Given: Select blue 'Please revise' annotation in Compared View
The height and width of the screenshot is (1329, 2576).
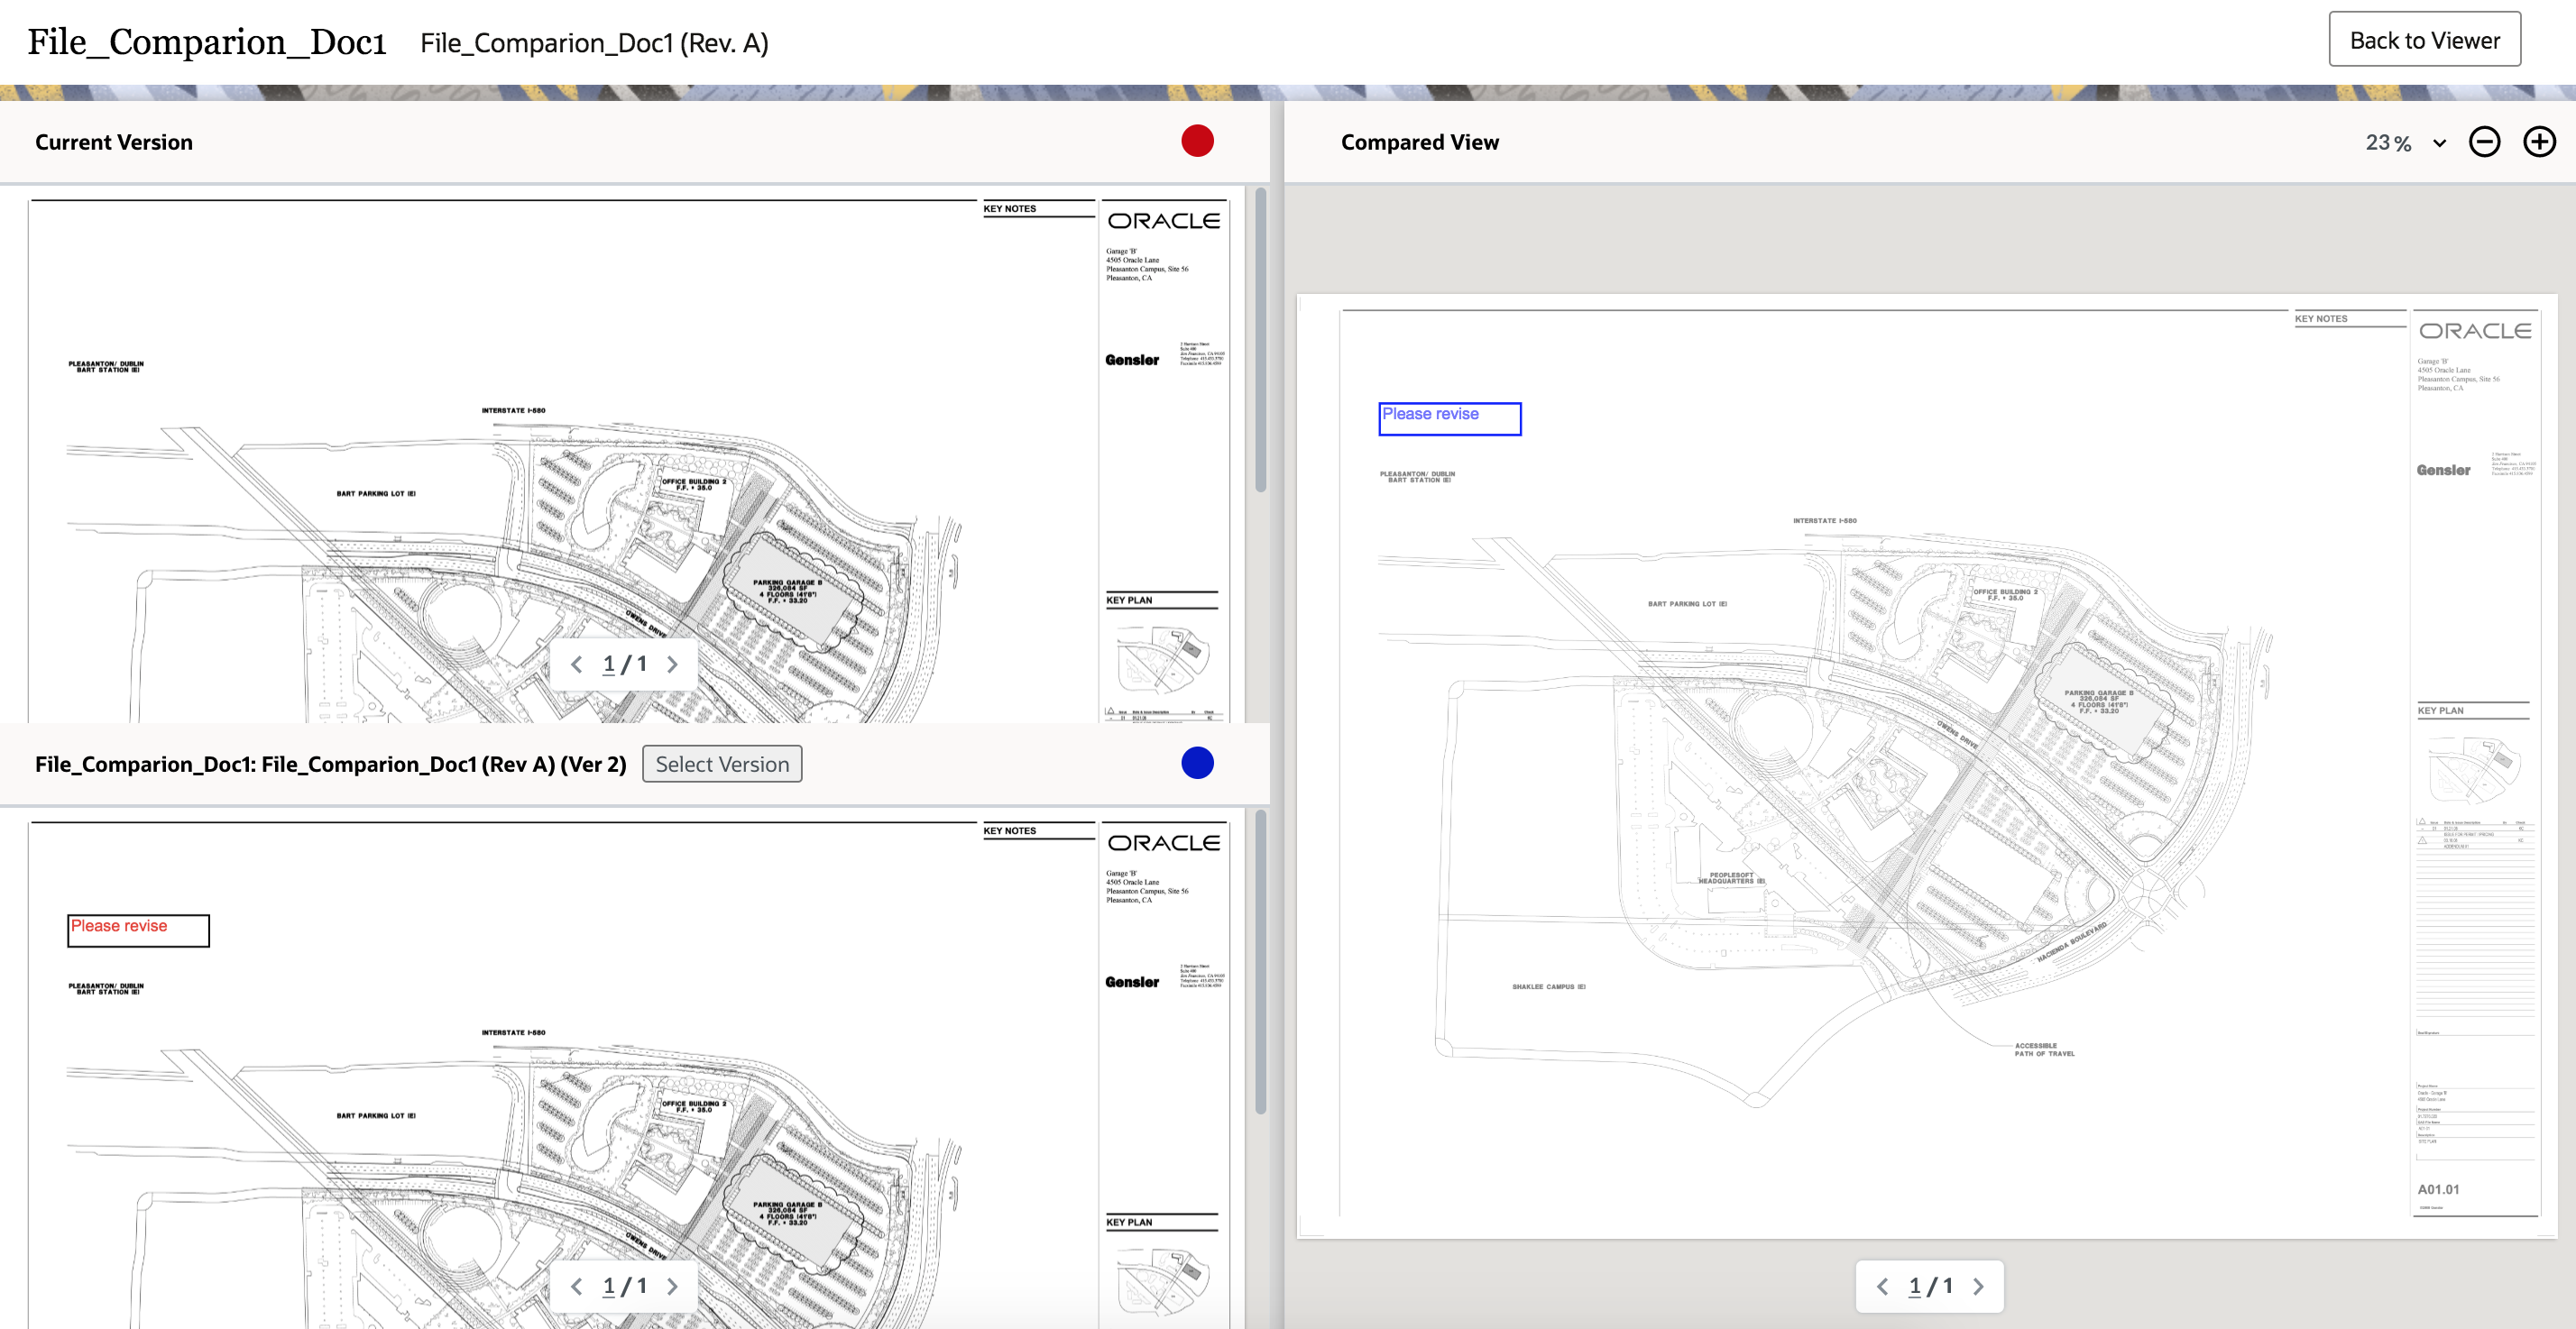Looking at the screenshot, I should tap(1449, 418).
